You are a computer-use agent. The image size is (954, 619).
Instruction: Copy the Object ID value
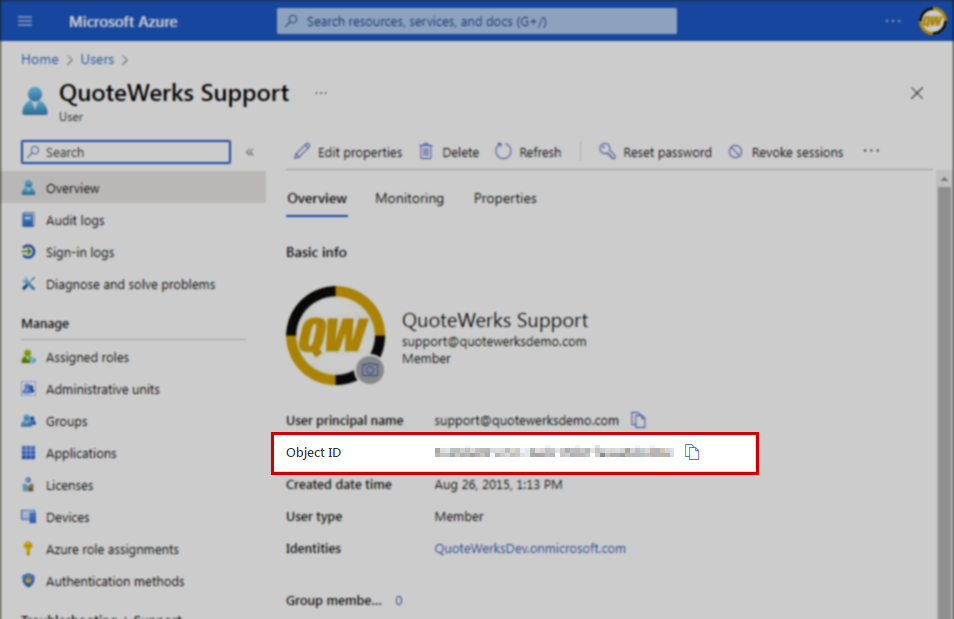tap(692, 453)
